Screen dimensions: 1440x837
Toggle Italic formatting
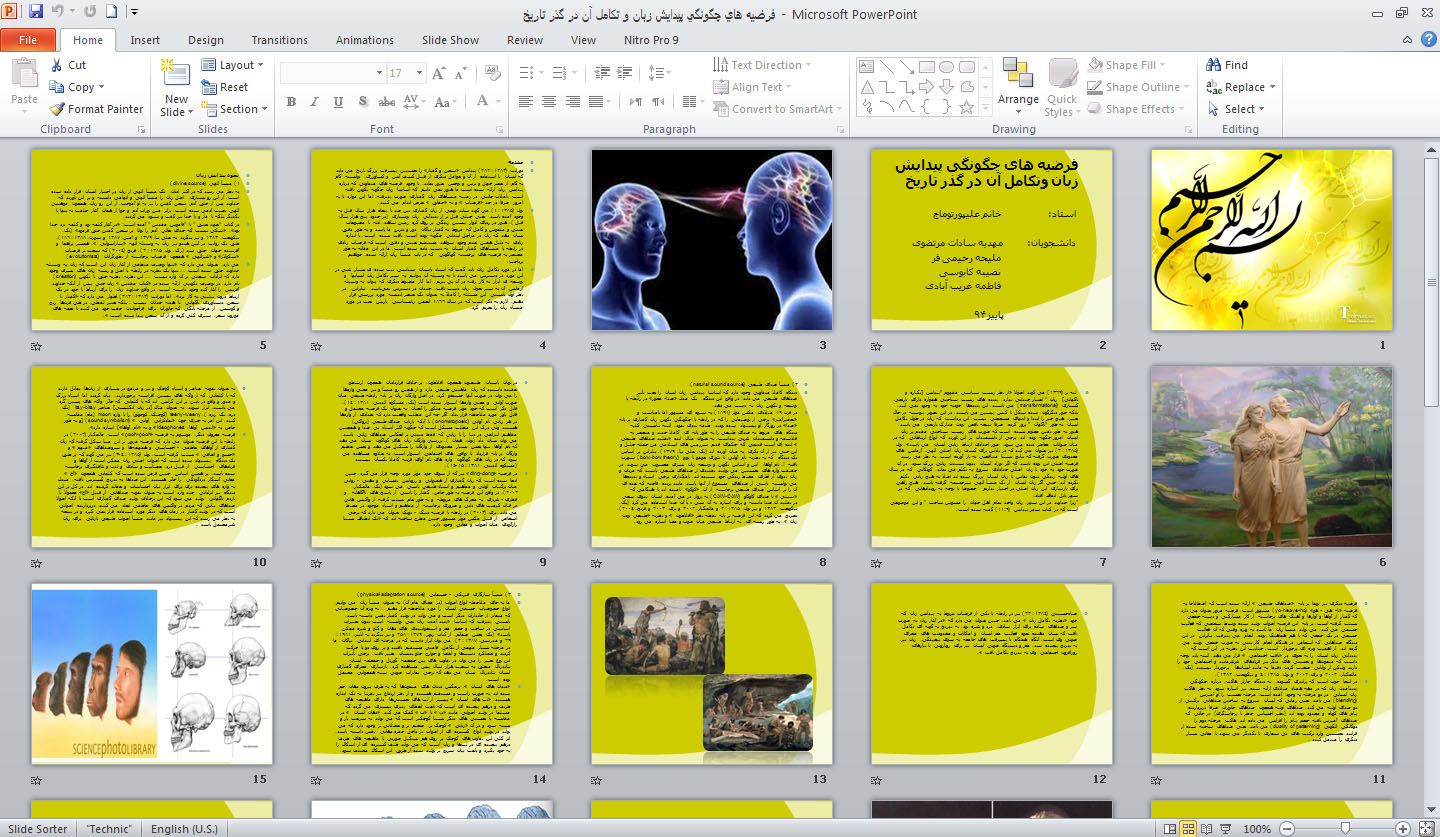click(314, 101)
